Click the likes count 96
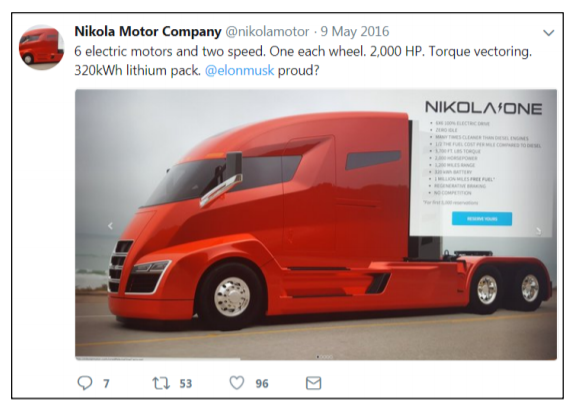The width and height of the screenshot is (575, 412). (262, 384)
